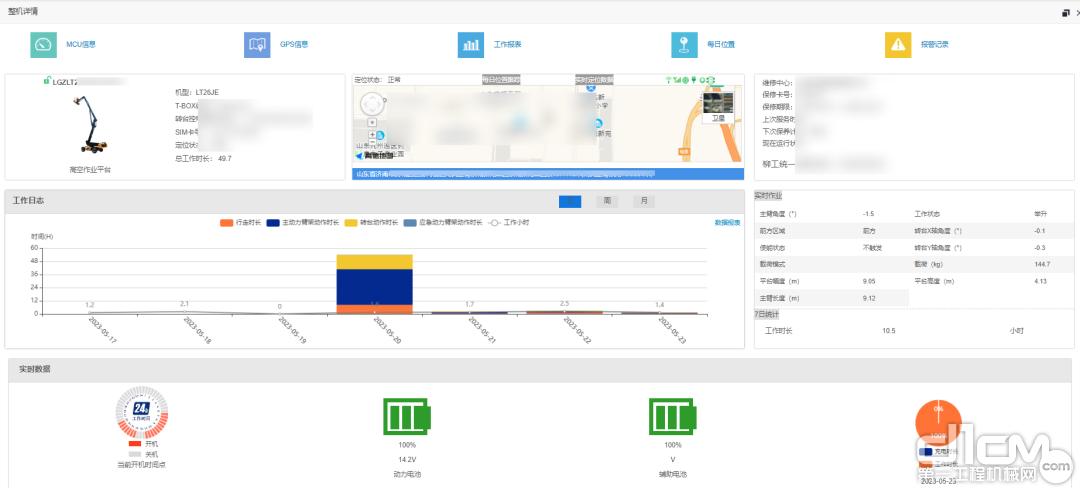Click the map zoom-in plus button
The image size is (1080, 489).
tap(373, 134)
